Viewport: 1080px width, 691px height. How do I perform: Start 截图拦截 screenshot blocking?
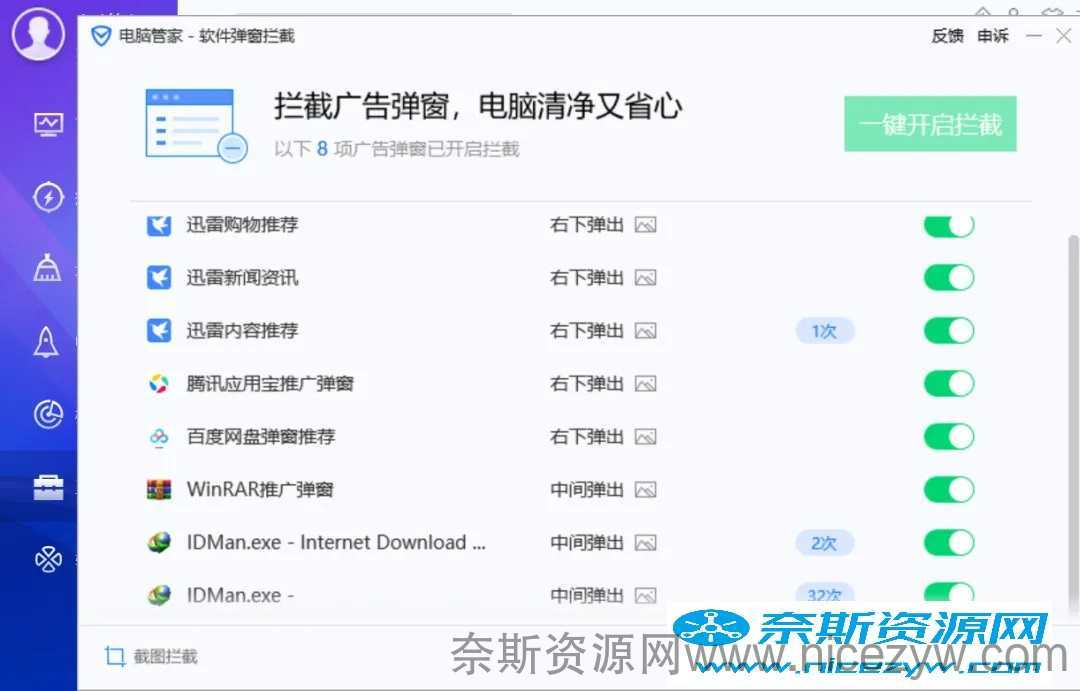[152, 657]
